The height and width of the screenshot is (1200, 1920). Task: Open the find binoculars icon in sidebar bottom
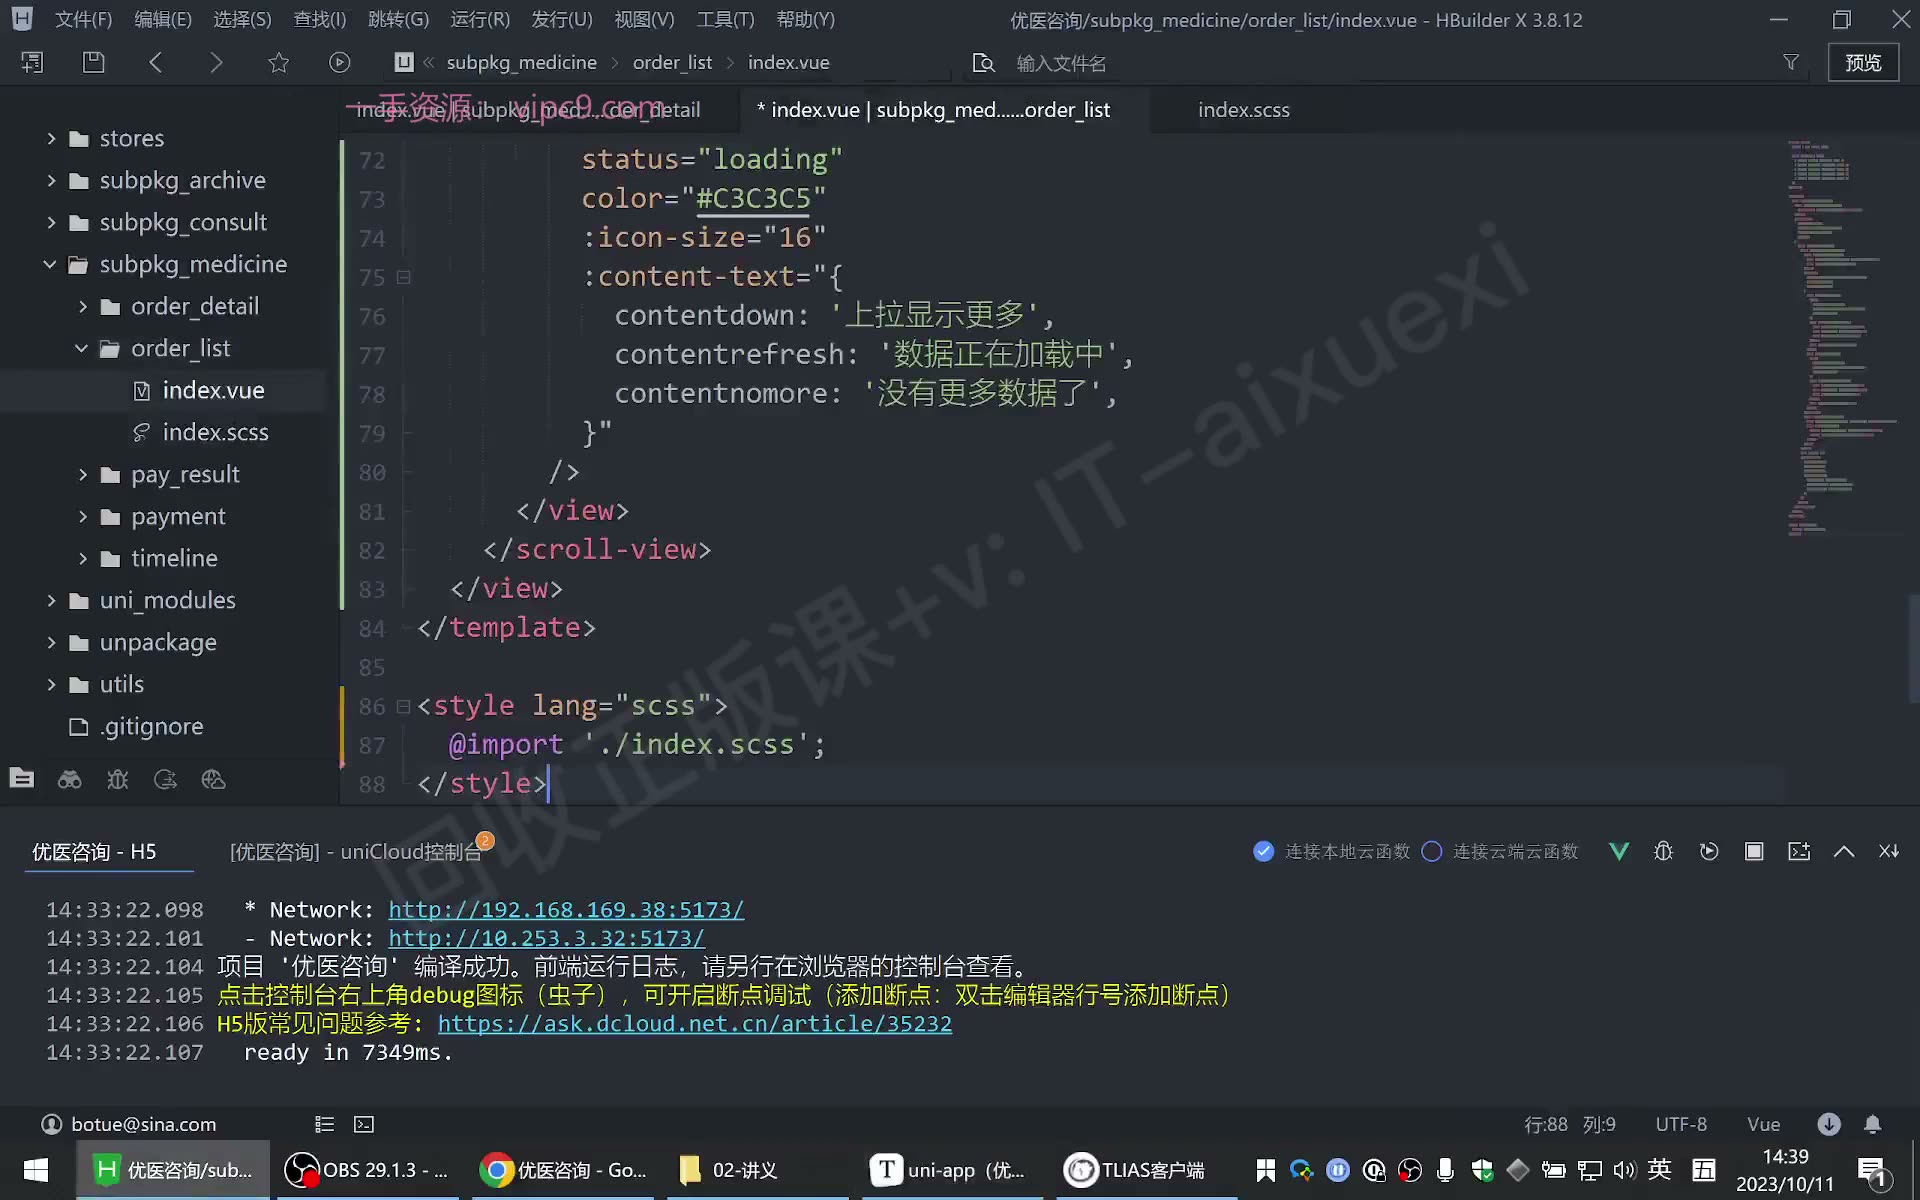(x=69, y=779)
